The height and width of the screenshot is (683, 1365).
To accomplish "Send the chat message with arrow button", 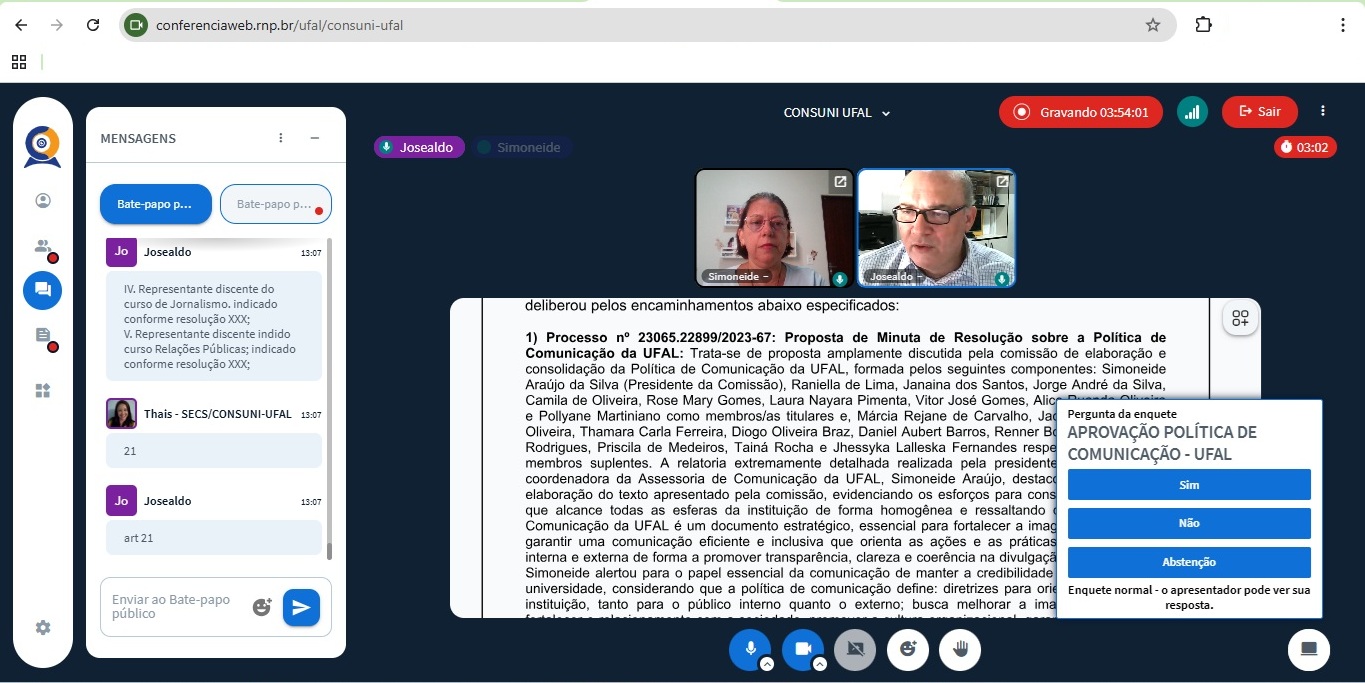I will pos(301,607).
